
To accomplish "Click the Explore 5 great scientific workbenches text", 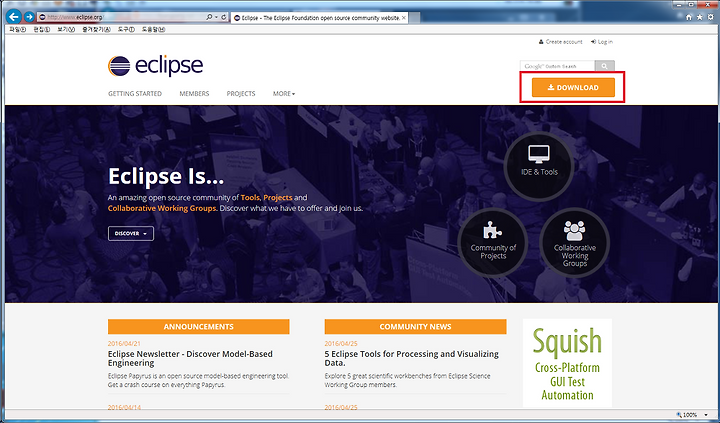I will point(407,380).
